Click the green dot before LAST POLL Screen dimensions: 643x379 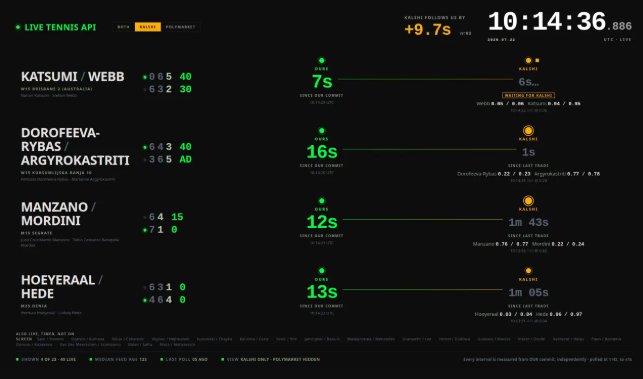click(162, 359)
